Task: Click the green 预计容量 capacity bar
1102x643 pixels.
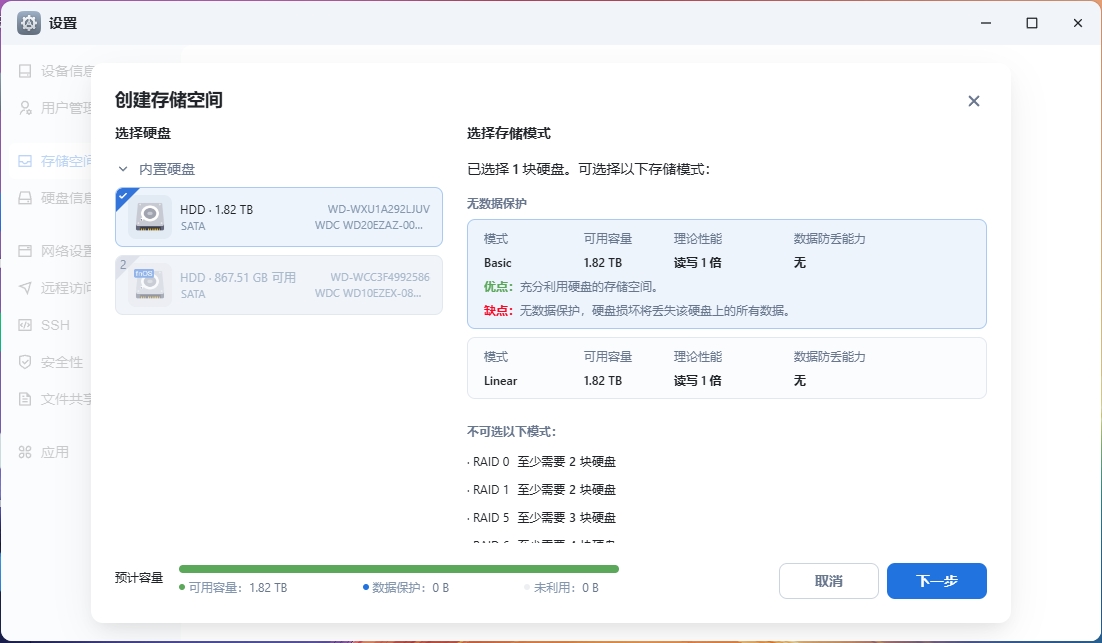Action: tap(398, 569)
